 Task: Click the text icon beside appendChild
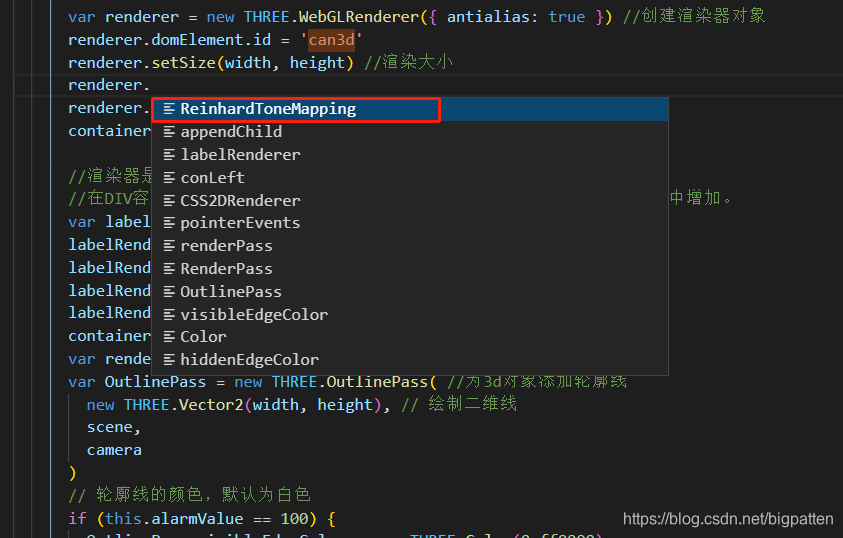pos(169,132)
